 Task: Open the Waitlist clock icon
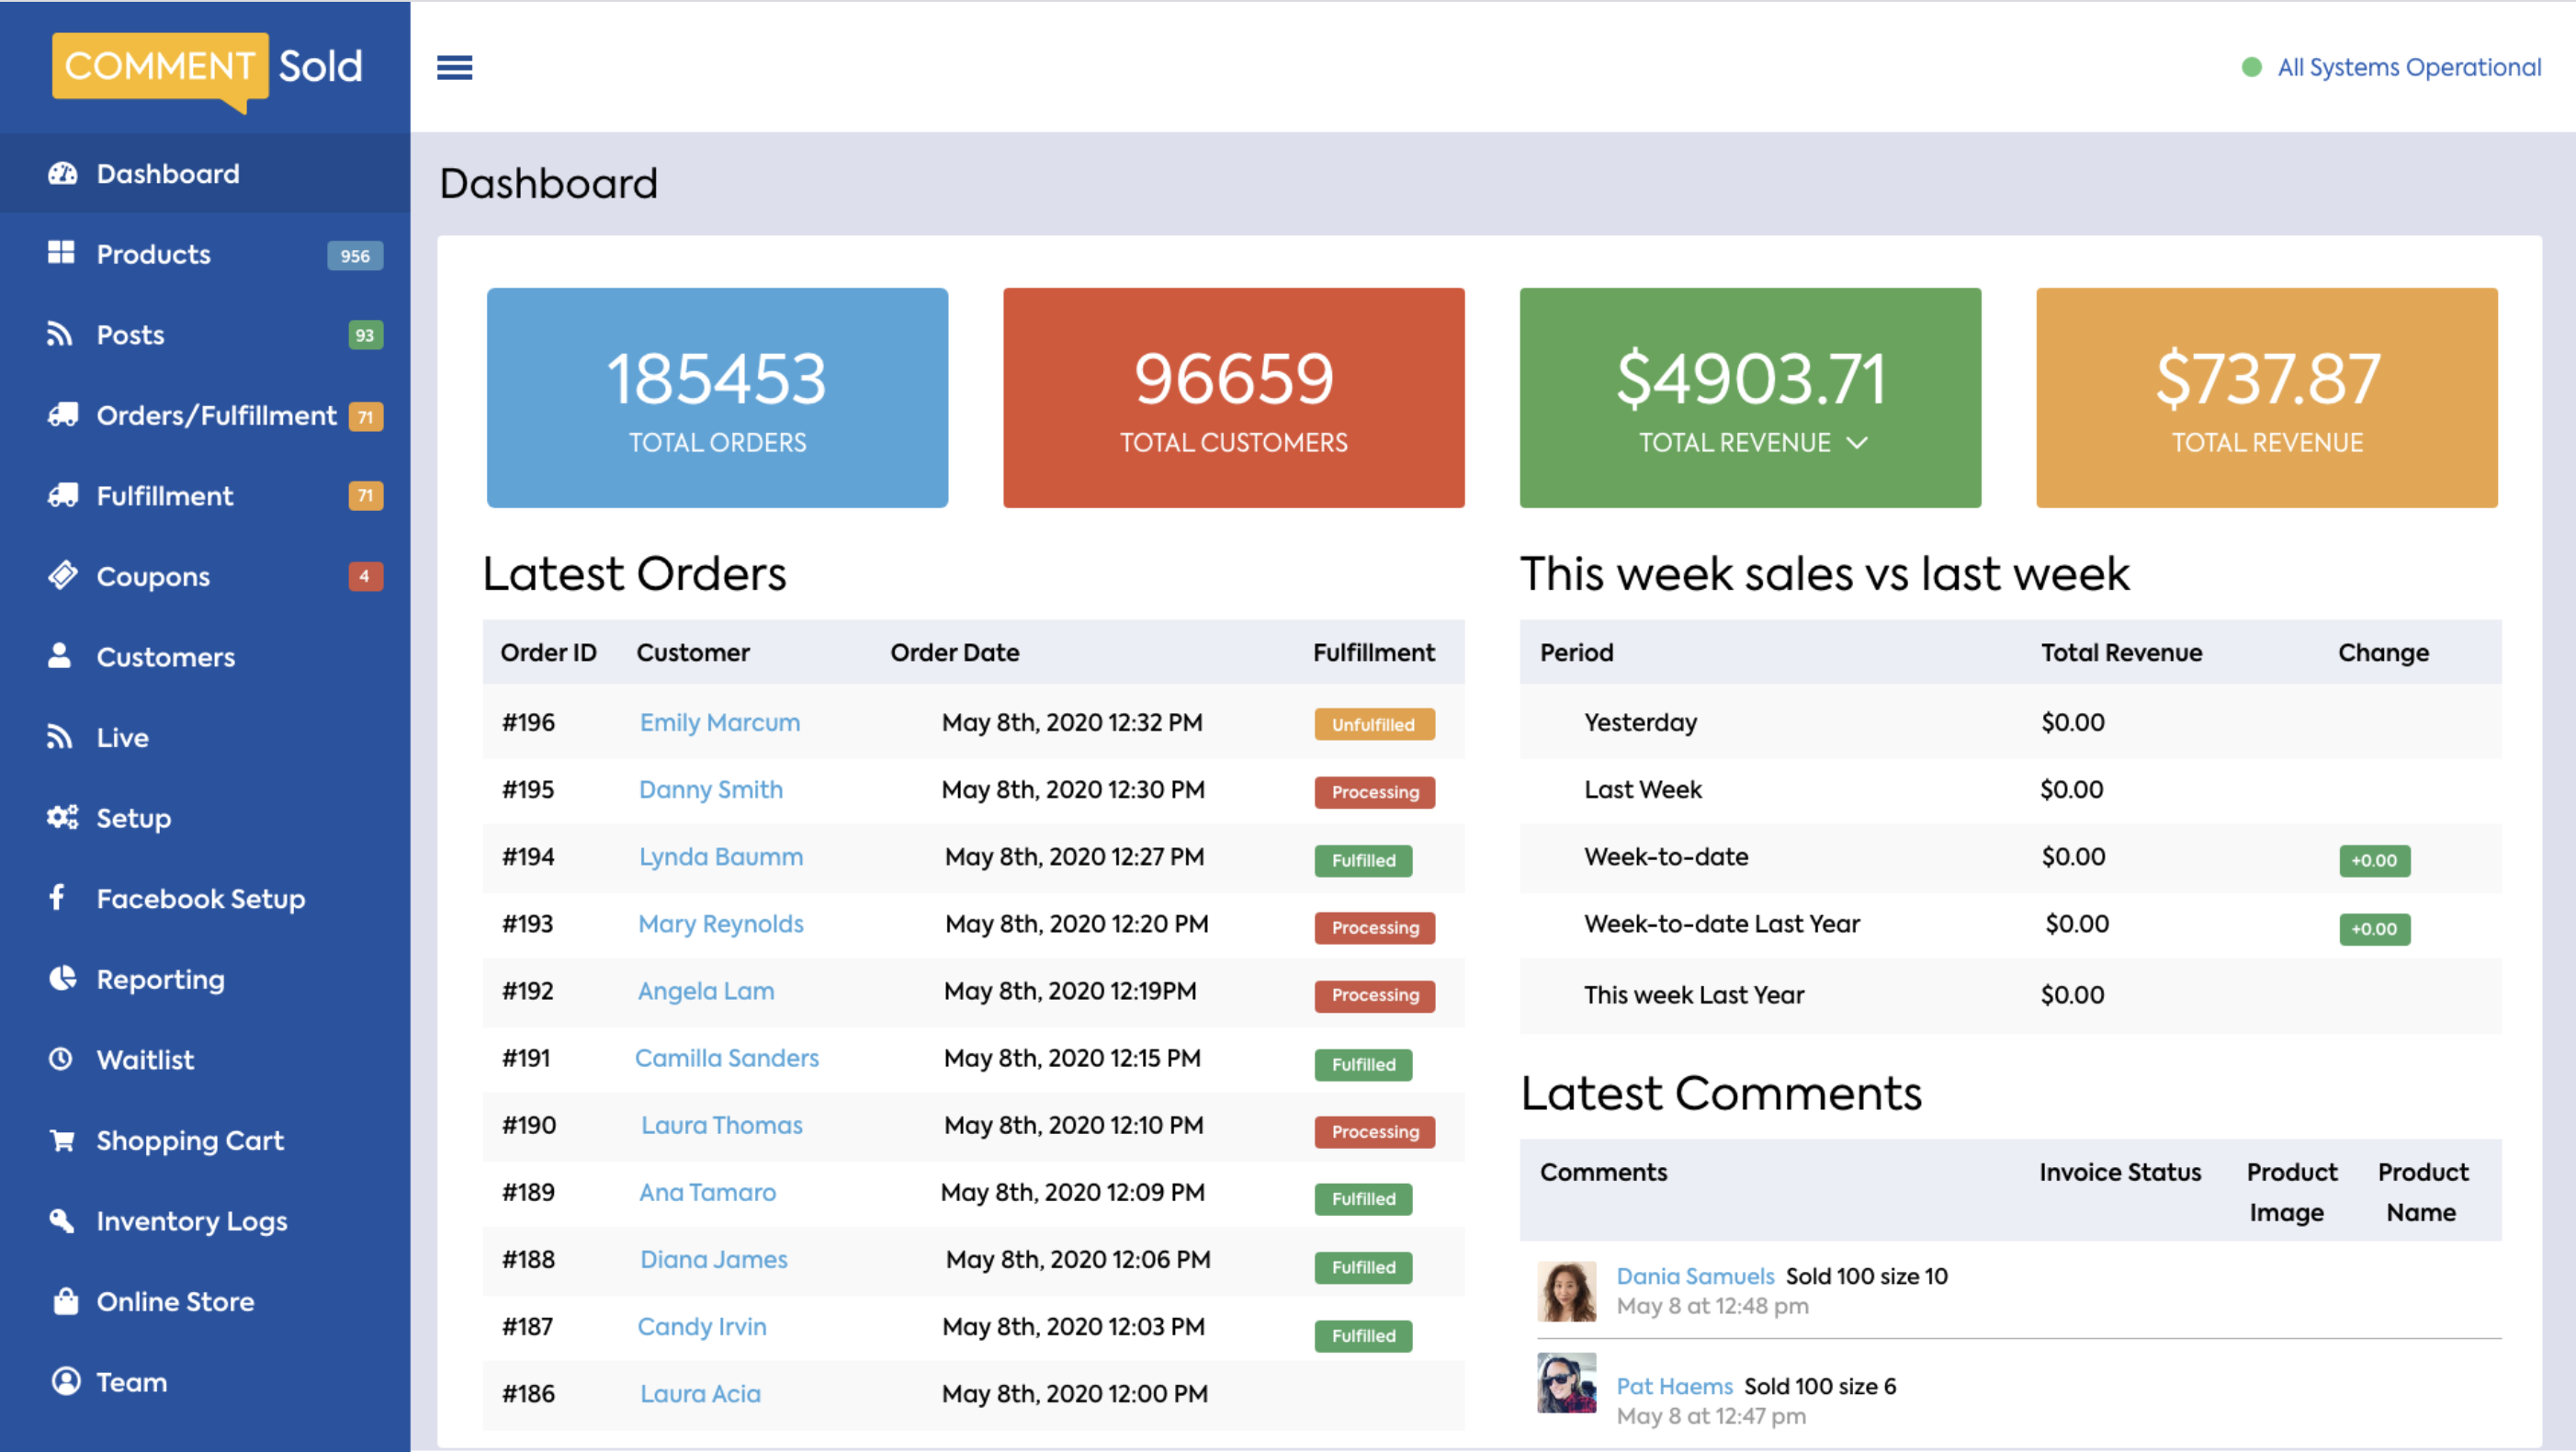pos(62,1059)
